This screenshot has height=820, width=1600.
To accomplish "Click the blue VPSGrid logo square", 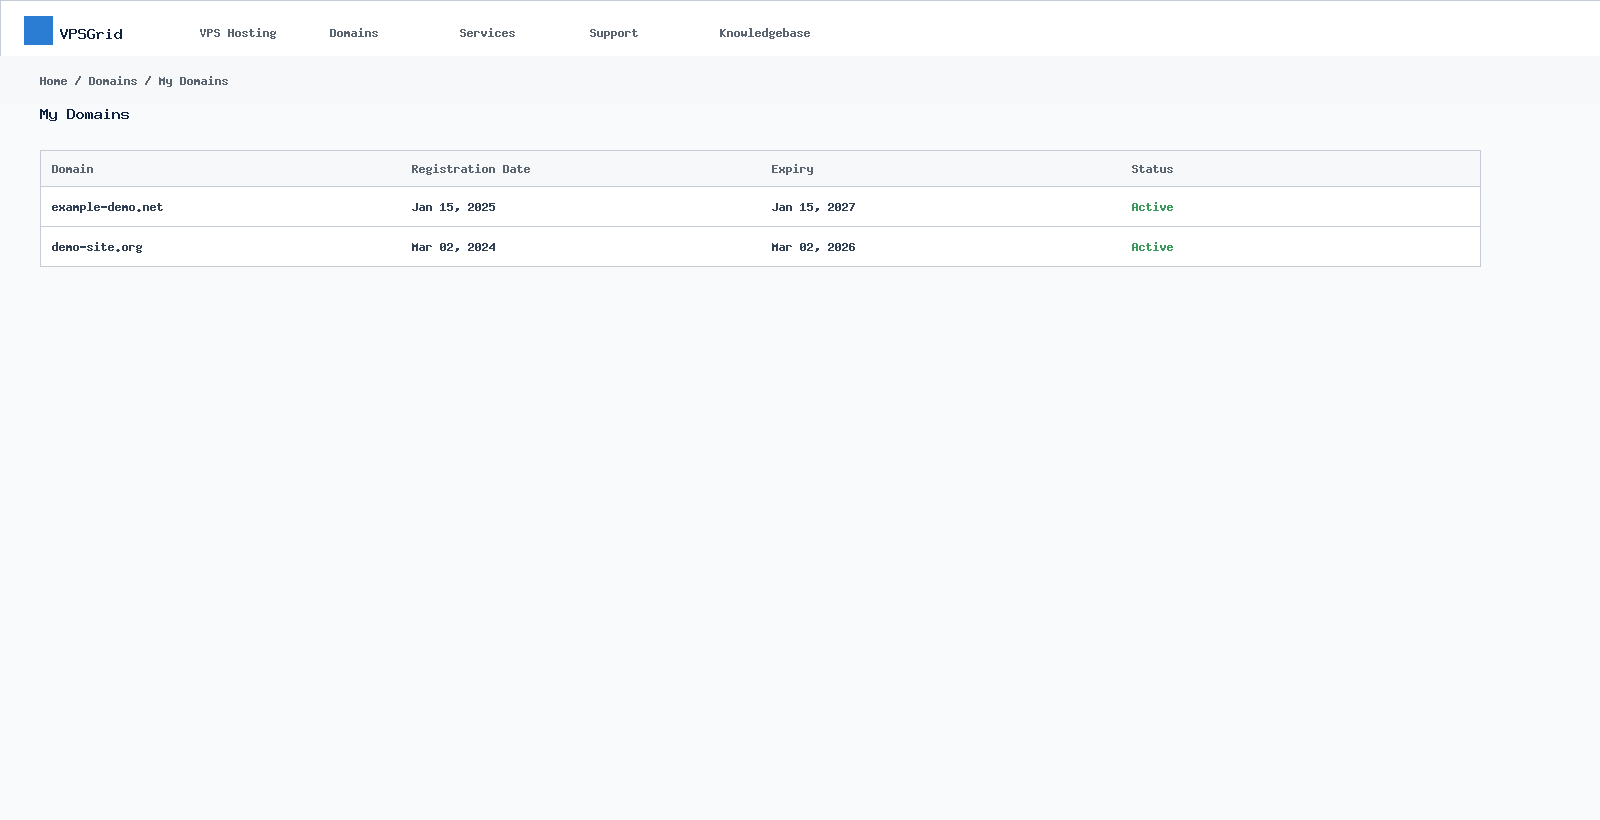I will (38, 30).
